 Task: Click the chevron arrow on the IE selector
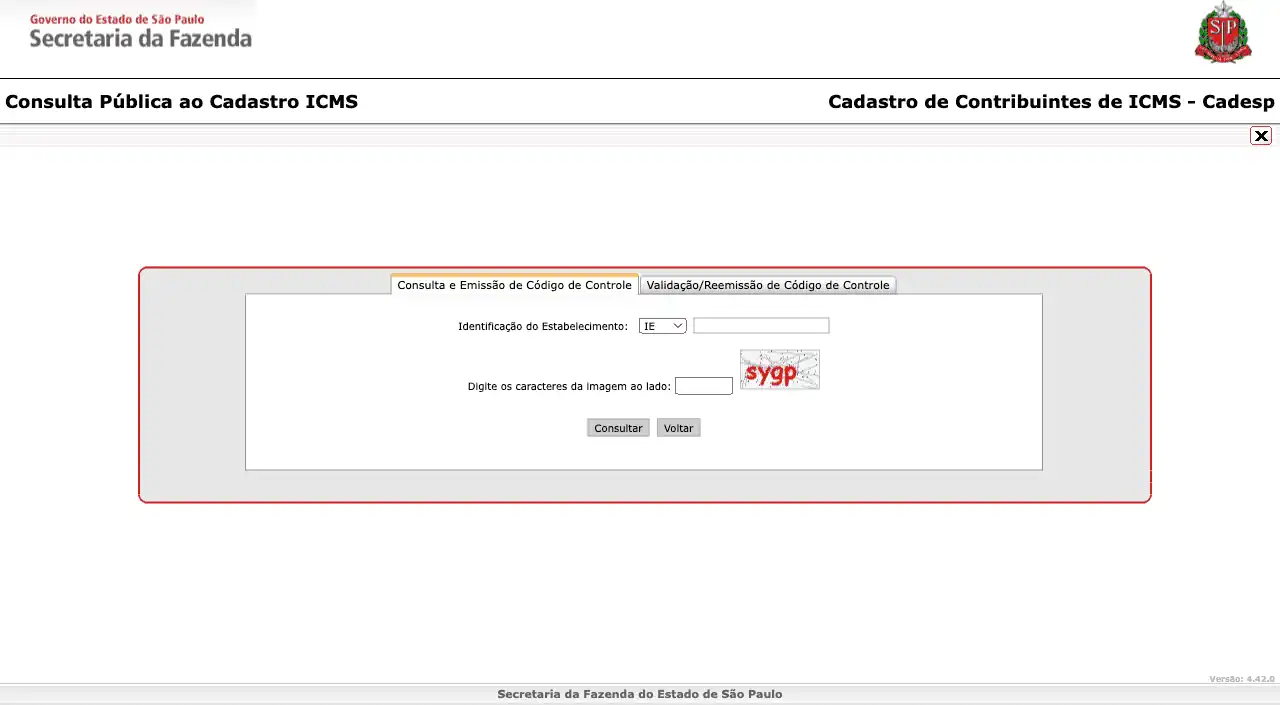pyautogui.click(x=677, y=326)
